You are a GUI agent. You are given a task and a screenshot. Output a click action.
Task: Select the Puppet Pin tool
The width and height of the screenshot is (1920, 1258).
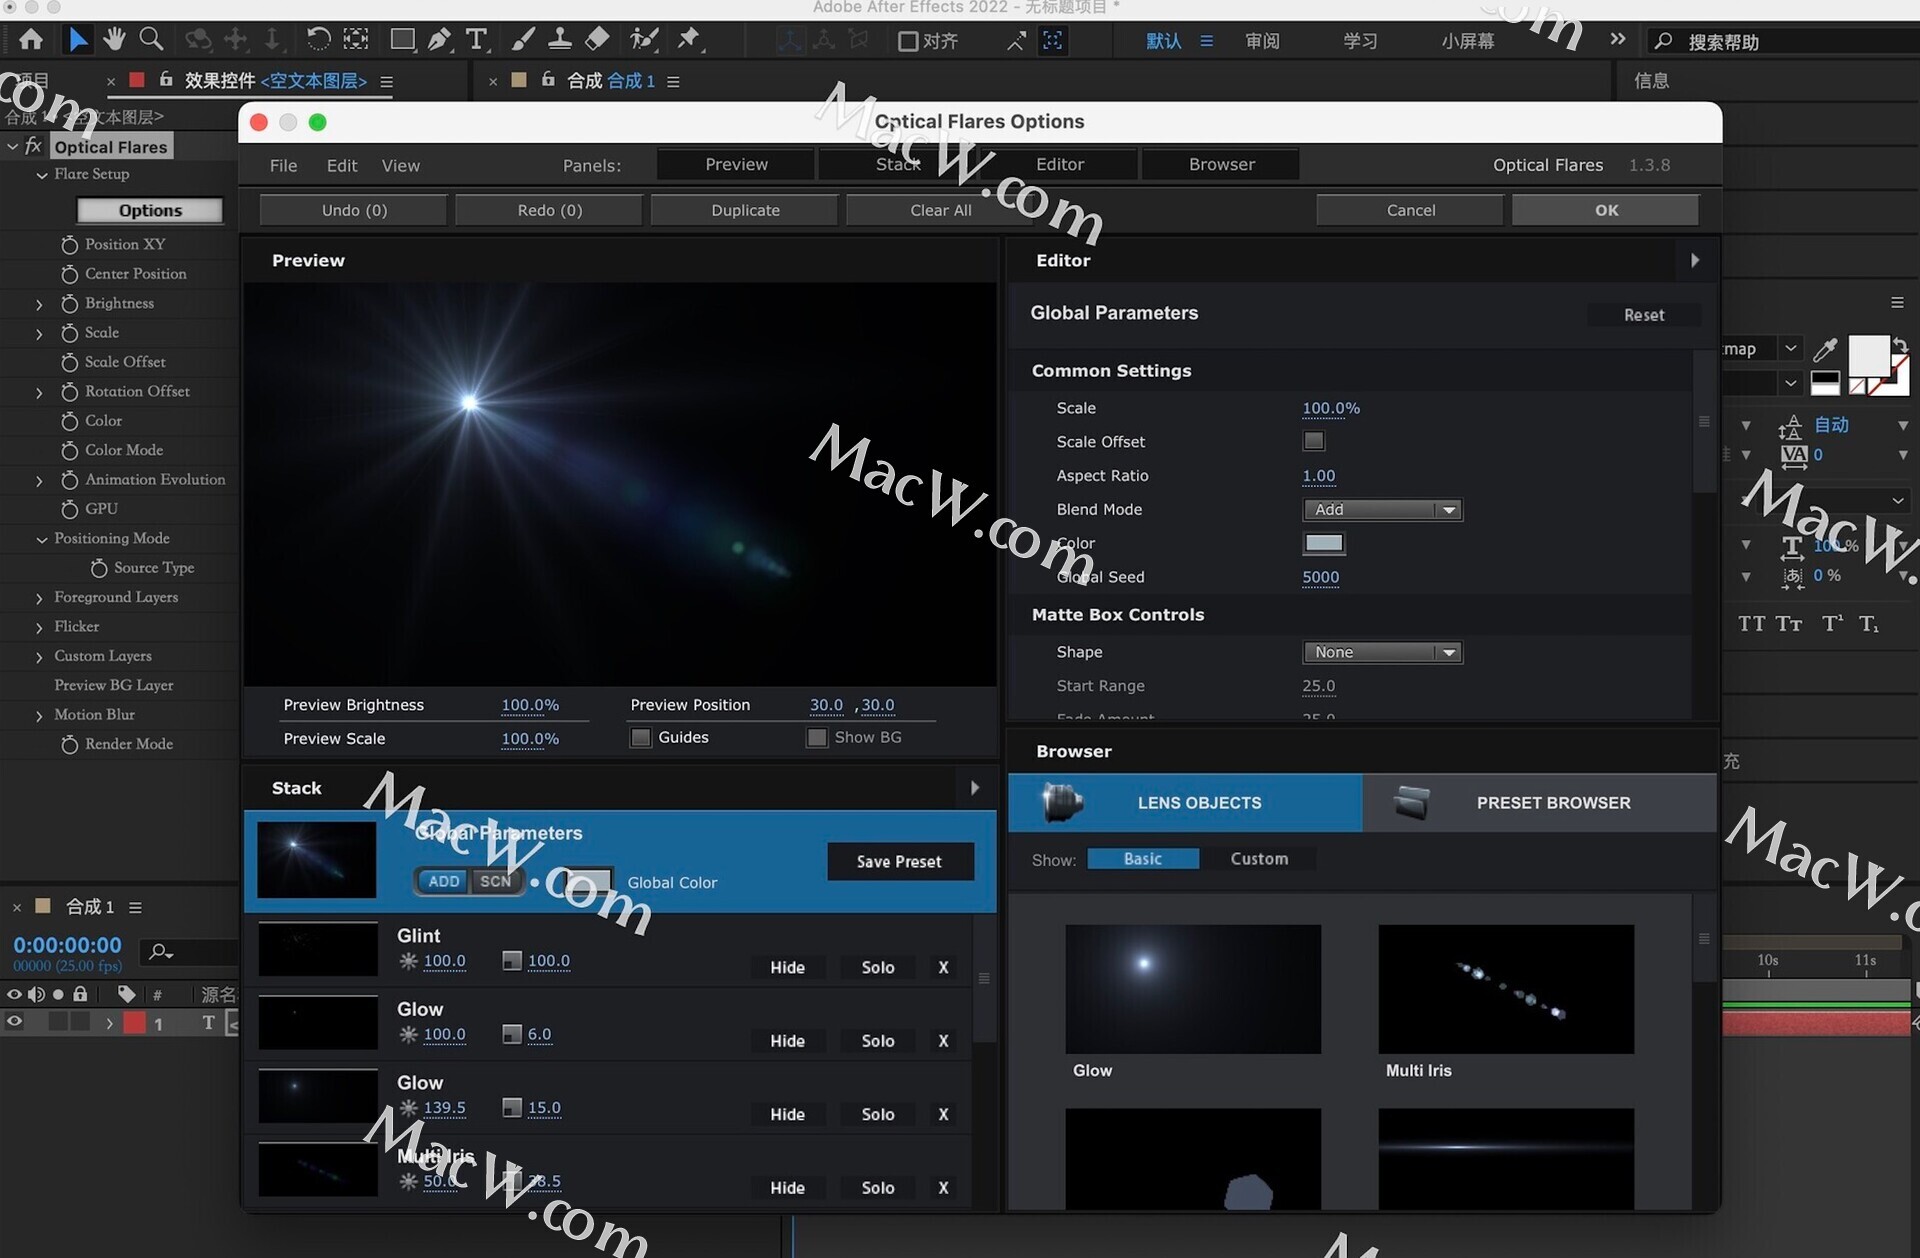coord(689,40)
